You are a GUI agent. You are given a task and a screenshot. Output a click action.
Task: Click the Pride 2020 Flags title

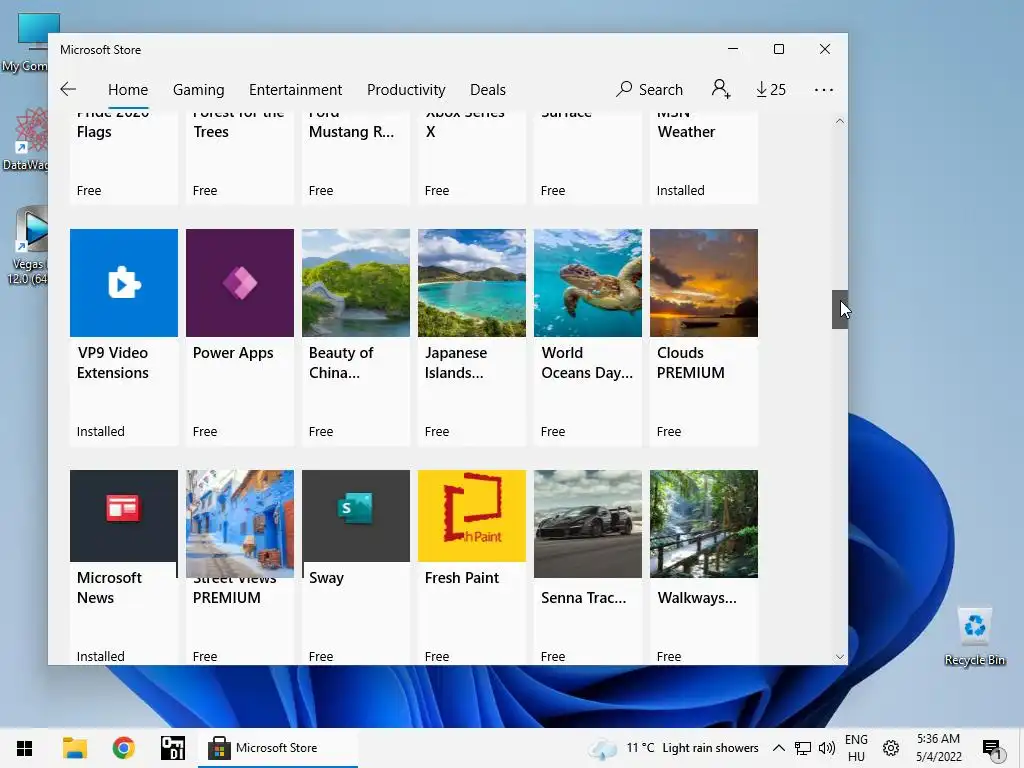point(112,125)
